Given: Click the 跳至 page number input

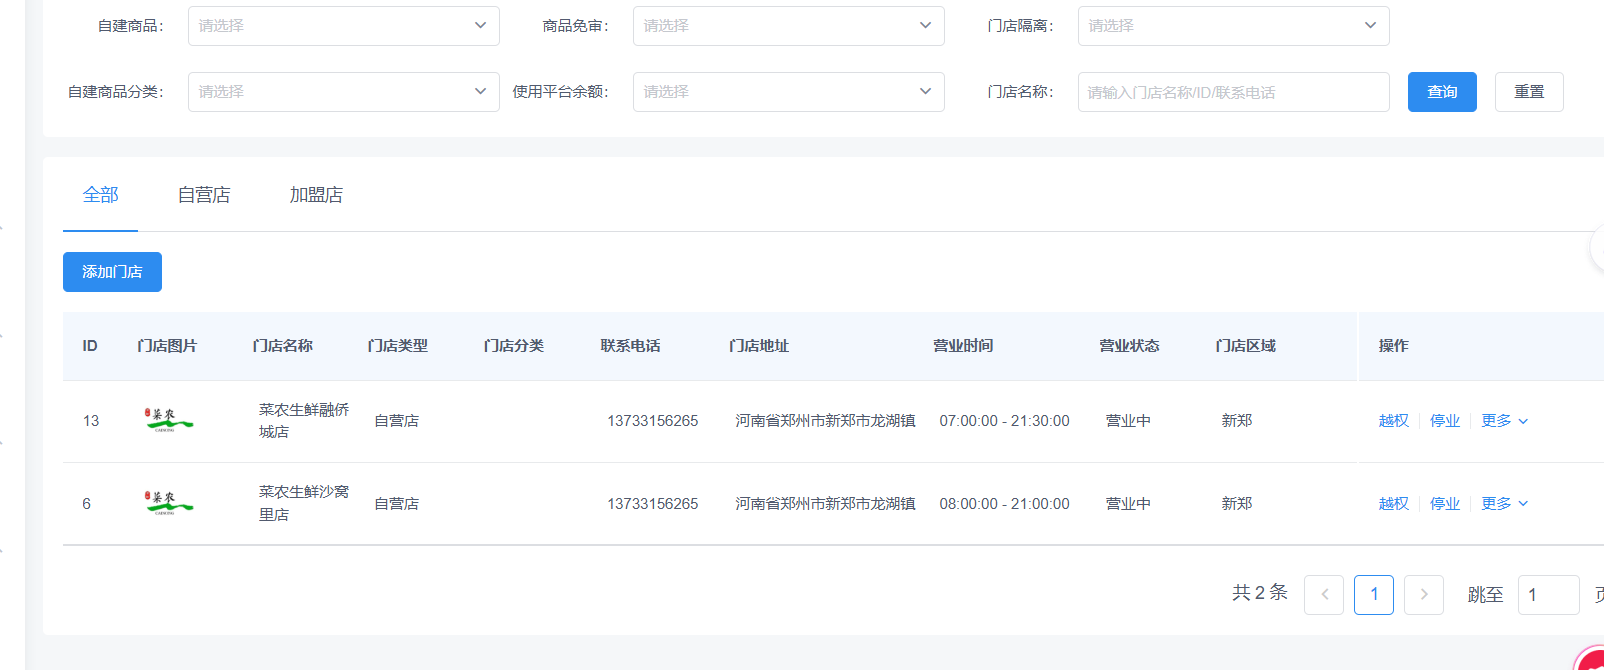Looking at the screenshot, I should click(1548, 595).
